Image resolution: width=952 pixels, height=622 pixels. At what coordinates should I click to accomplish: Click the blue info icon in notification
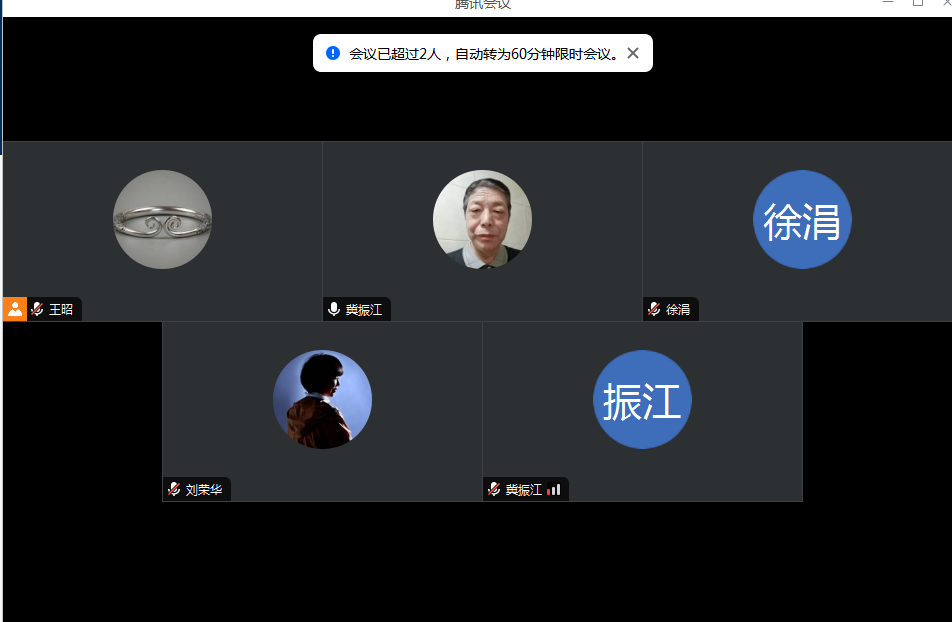pyautogui.click(x=333, y=53)
